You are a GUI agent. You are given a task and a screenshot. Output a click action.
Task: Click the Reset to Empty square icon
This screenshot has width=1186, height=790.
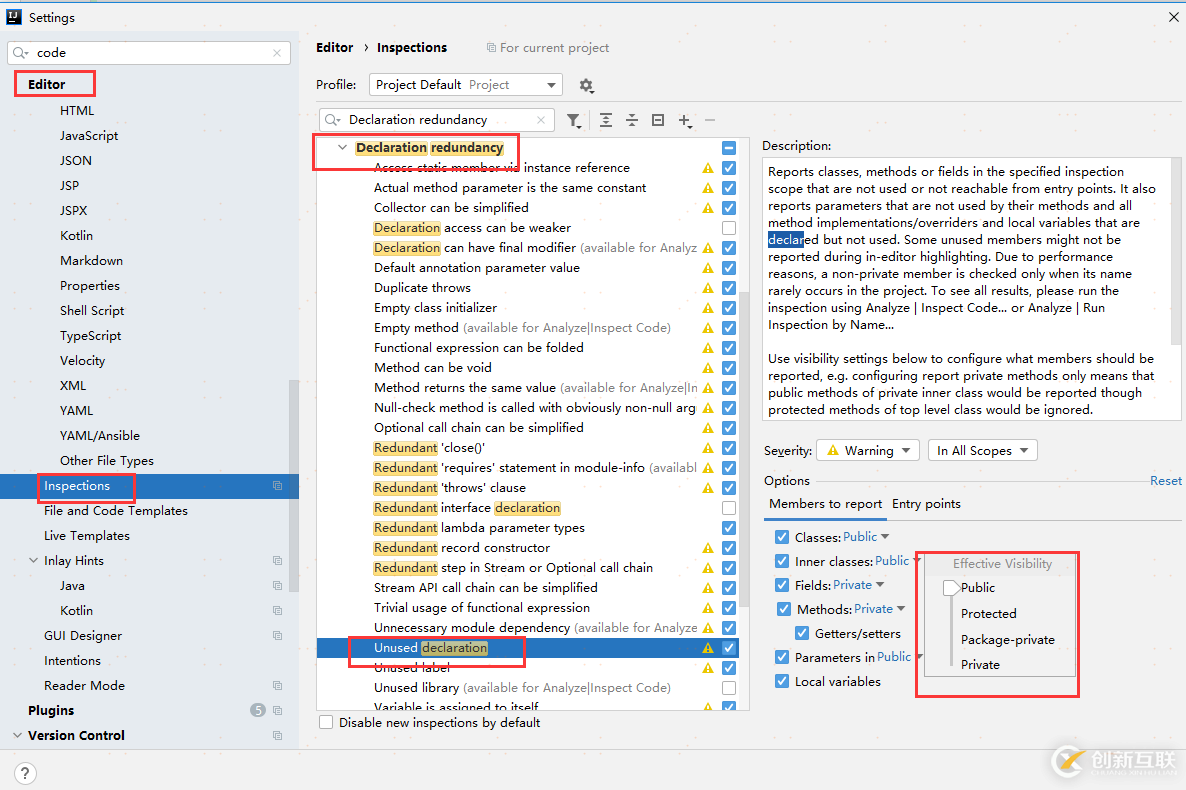(658, 120)
